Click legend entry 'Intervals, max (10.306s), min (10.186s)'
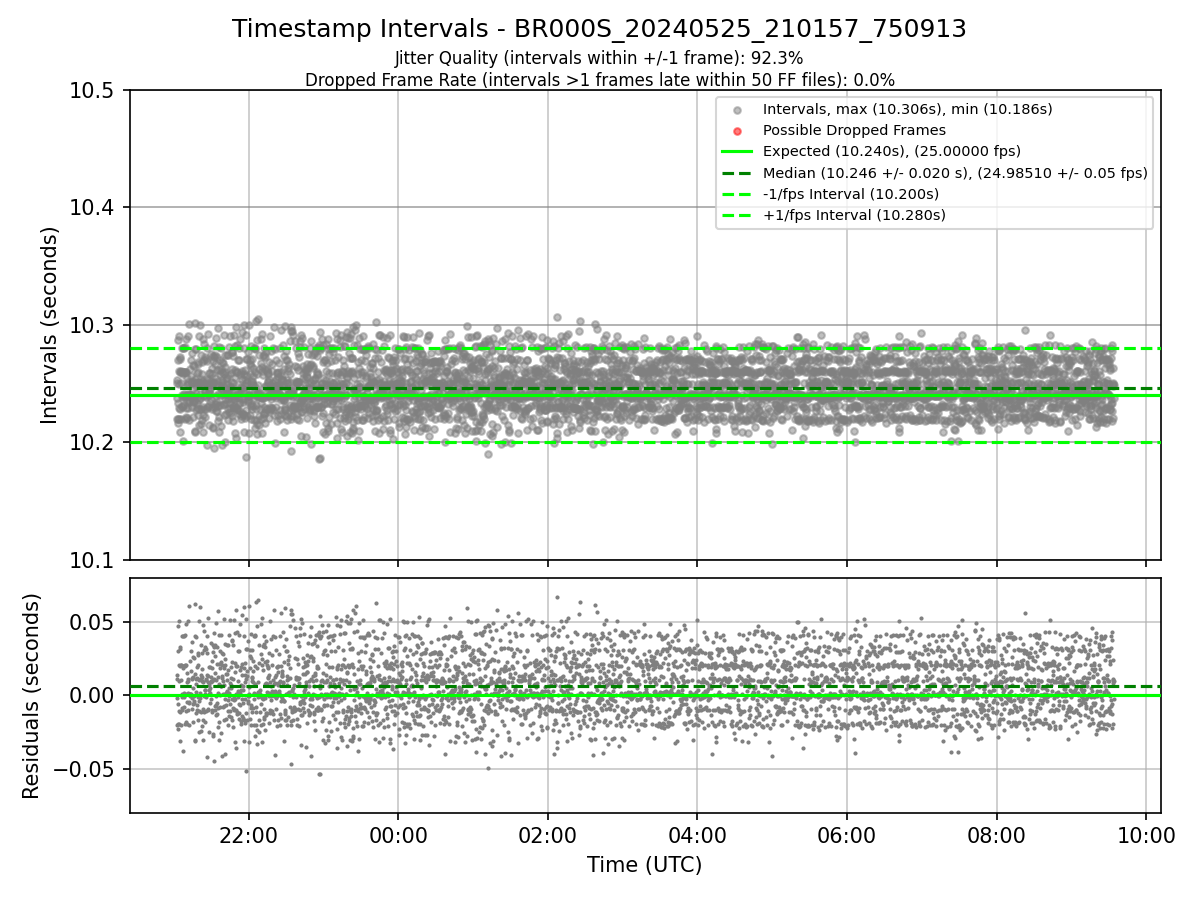This screenshot has width=1200, height=900. (907, 109)
